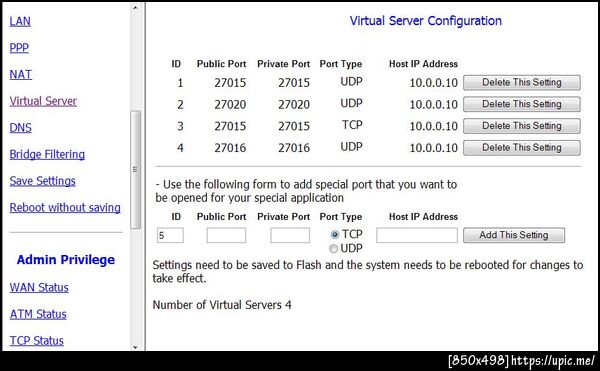Delete virtual server entry ID 2

[x=522, y=104]
